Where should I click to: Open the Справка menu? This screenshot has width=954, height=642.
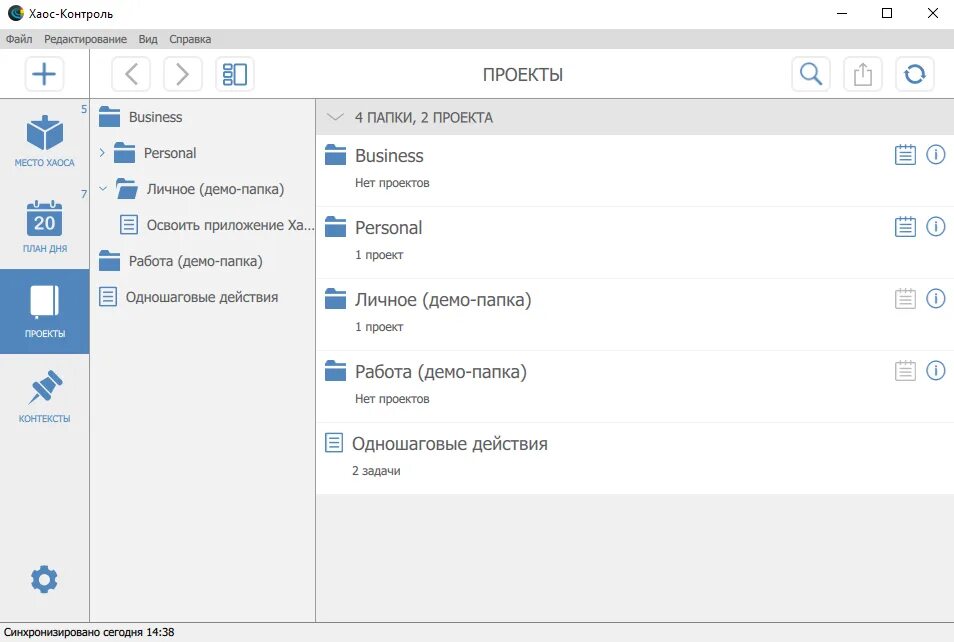(x=190, y=39)
